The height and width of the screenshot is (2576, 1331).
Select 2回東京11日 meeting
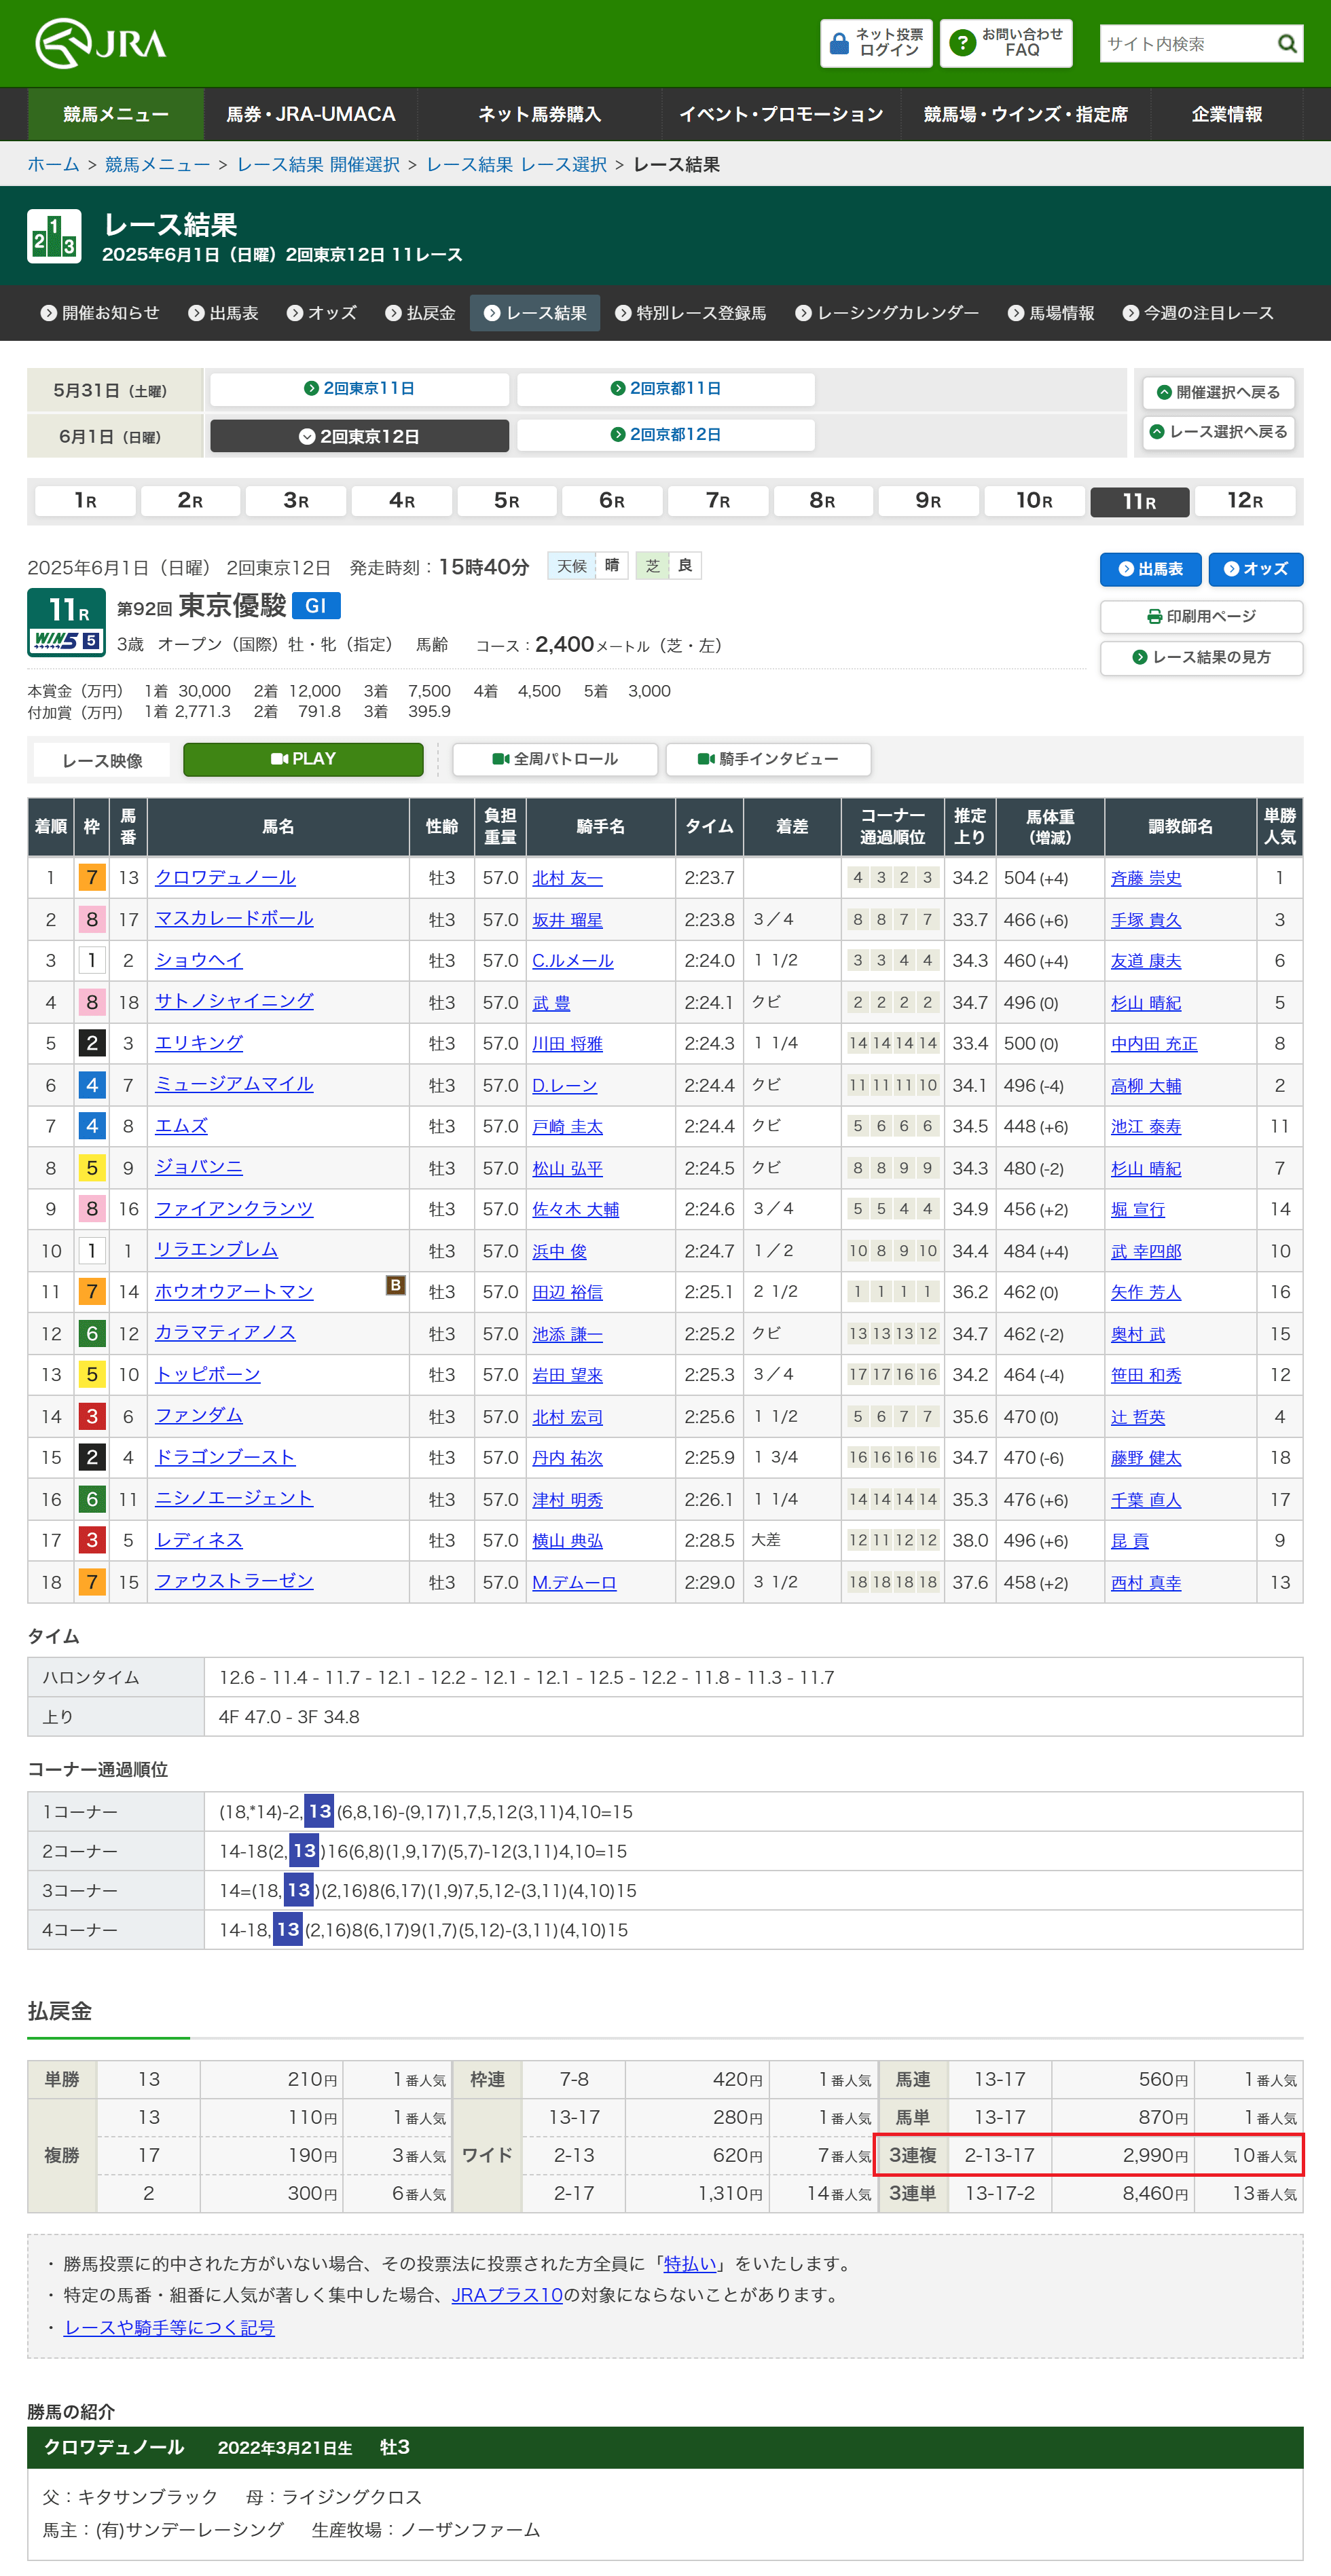click(359, 388)
